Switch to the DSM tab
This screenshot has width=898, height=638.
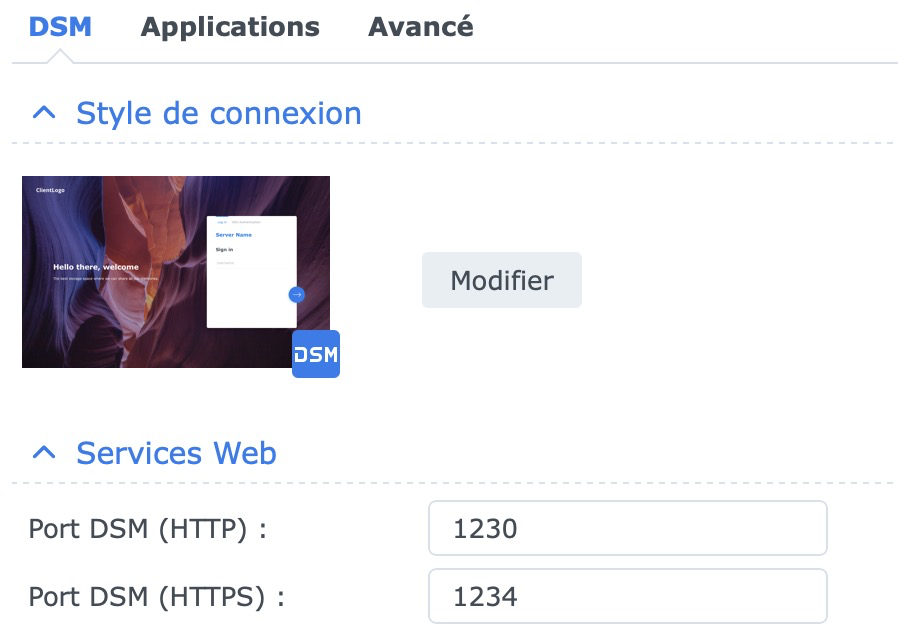(59, 27)
